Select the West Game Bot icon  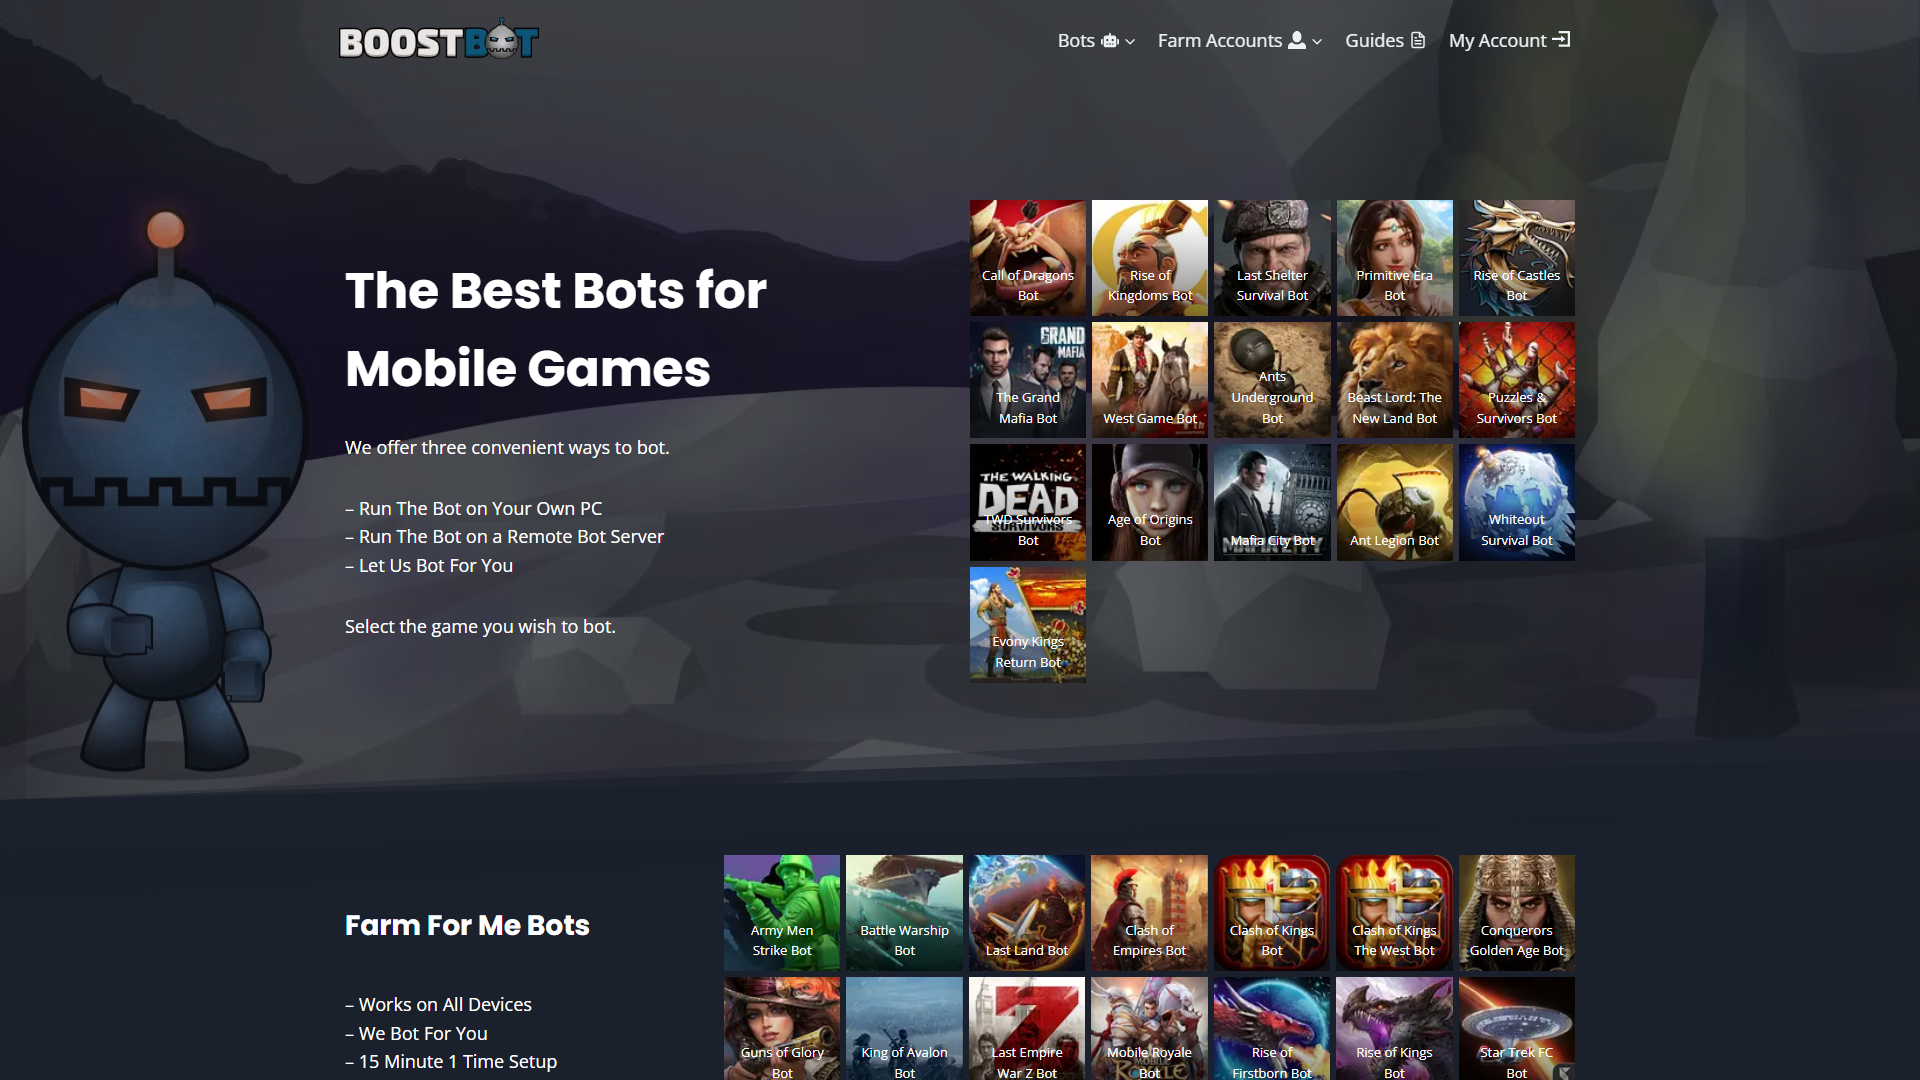click(1150, 380)
